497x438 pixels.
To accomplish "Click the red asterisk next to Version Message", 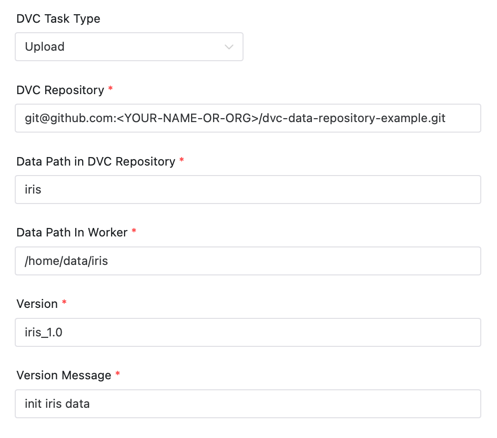I will 118,374.
